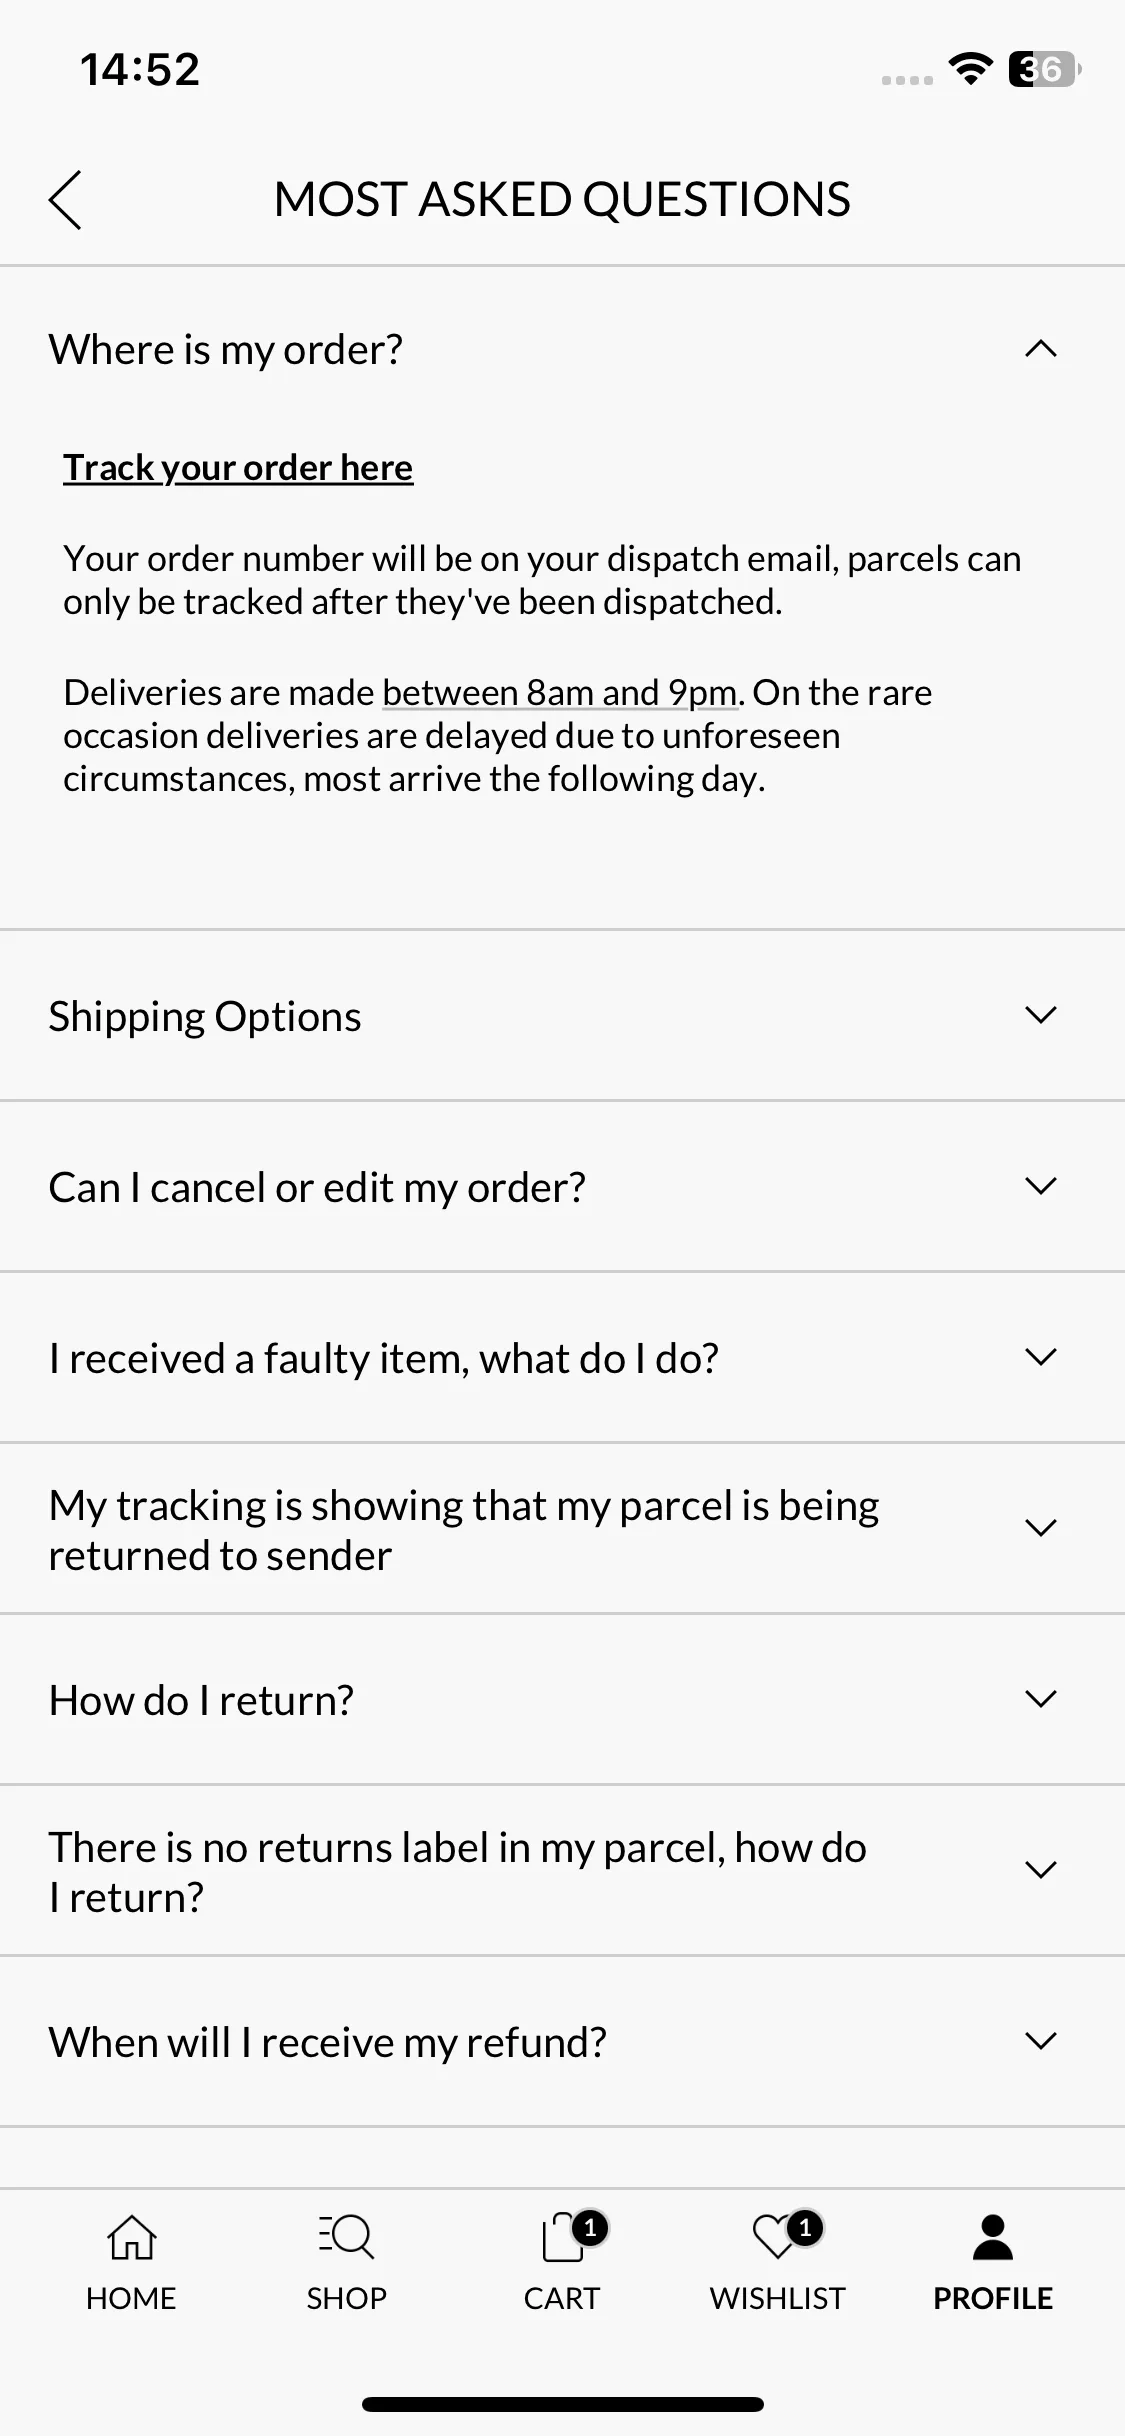The image size is (1125, 2436).
Task: Open the Profile person icon
Action: [993, 2238]
